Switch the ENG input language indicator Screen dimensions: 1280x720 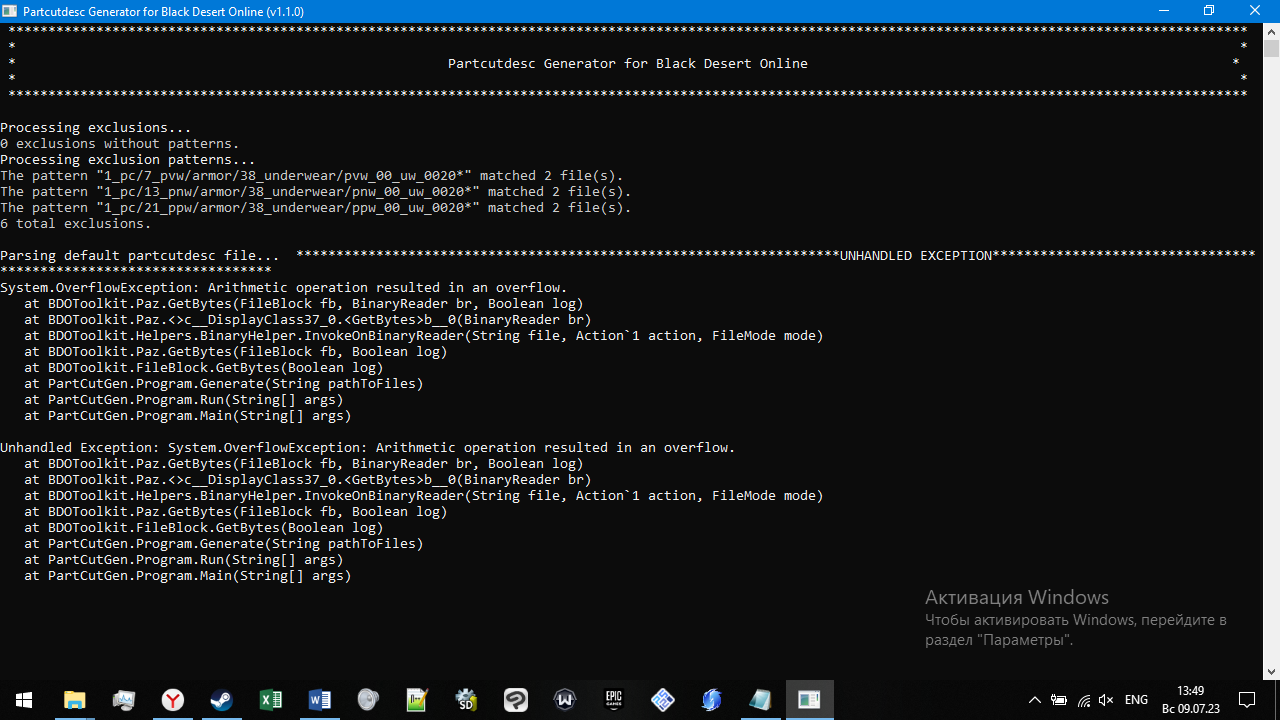(x=1137, y=700)
